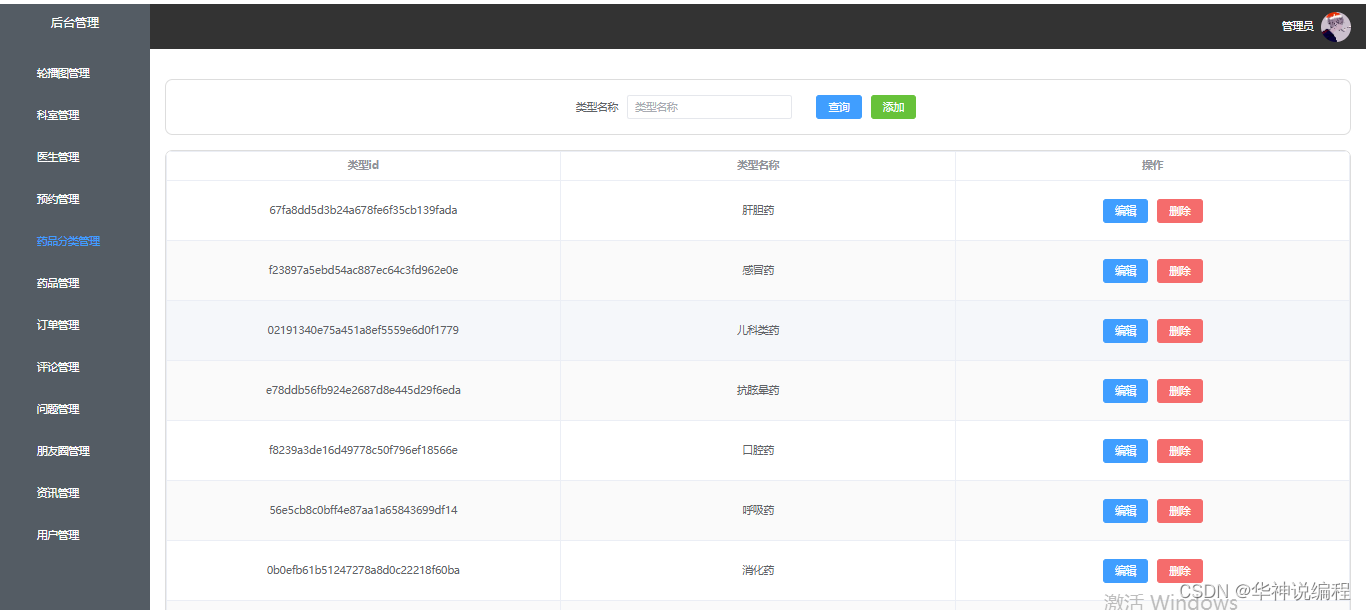Click the green 添加 button
Screen dimensions: 1366x610
[893, 107]
